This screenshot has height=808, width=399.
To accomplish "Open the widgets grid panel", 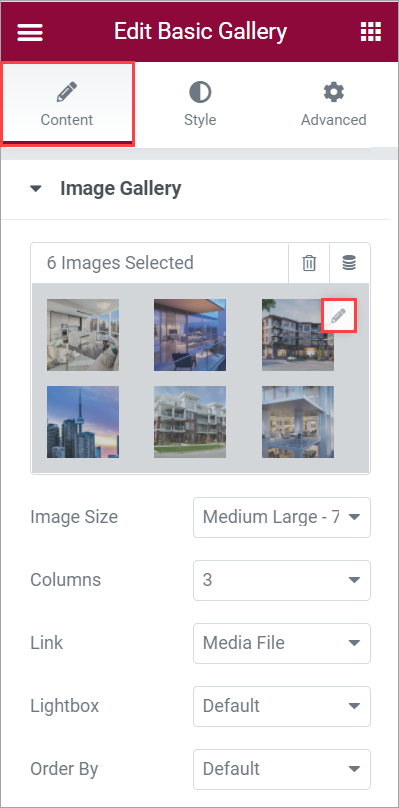I will 371,31.
